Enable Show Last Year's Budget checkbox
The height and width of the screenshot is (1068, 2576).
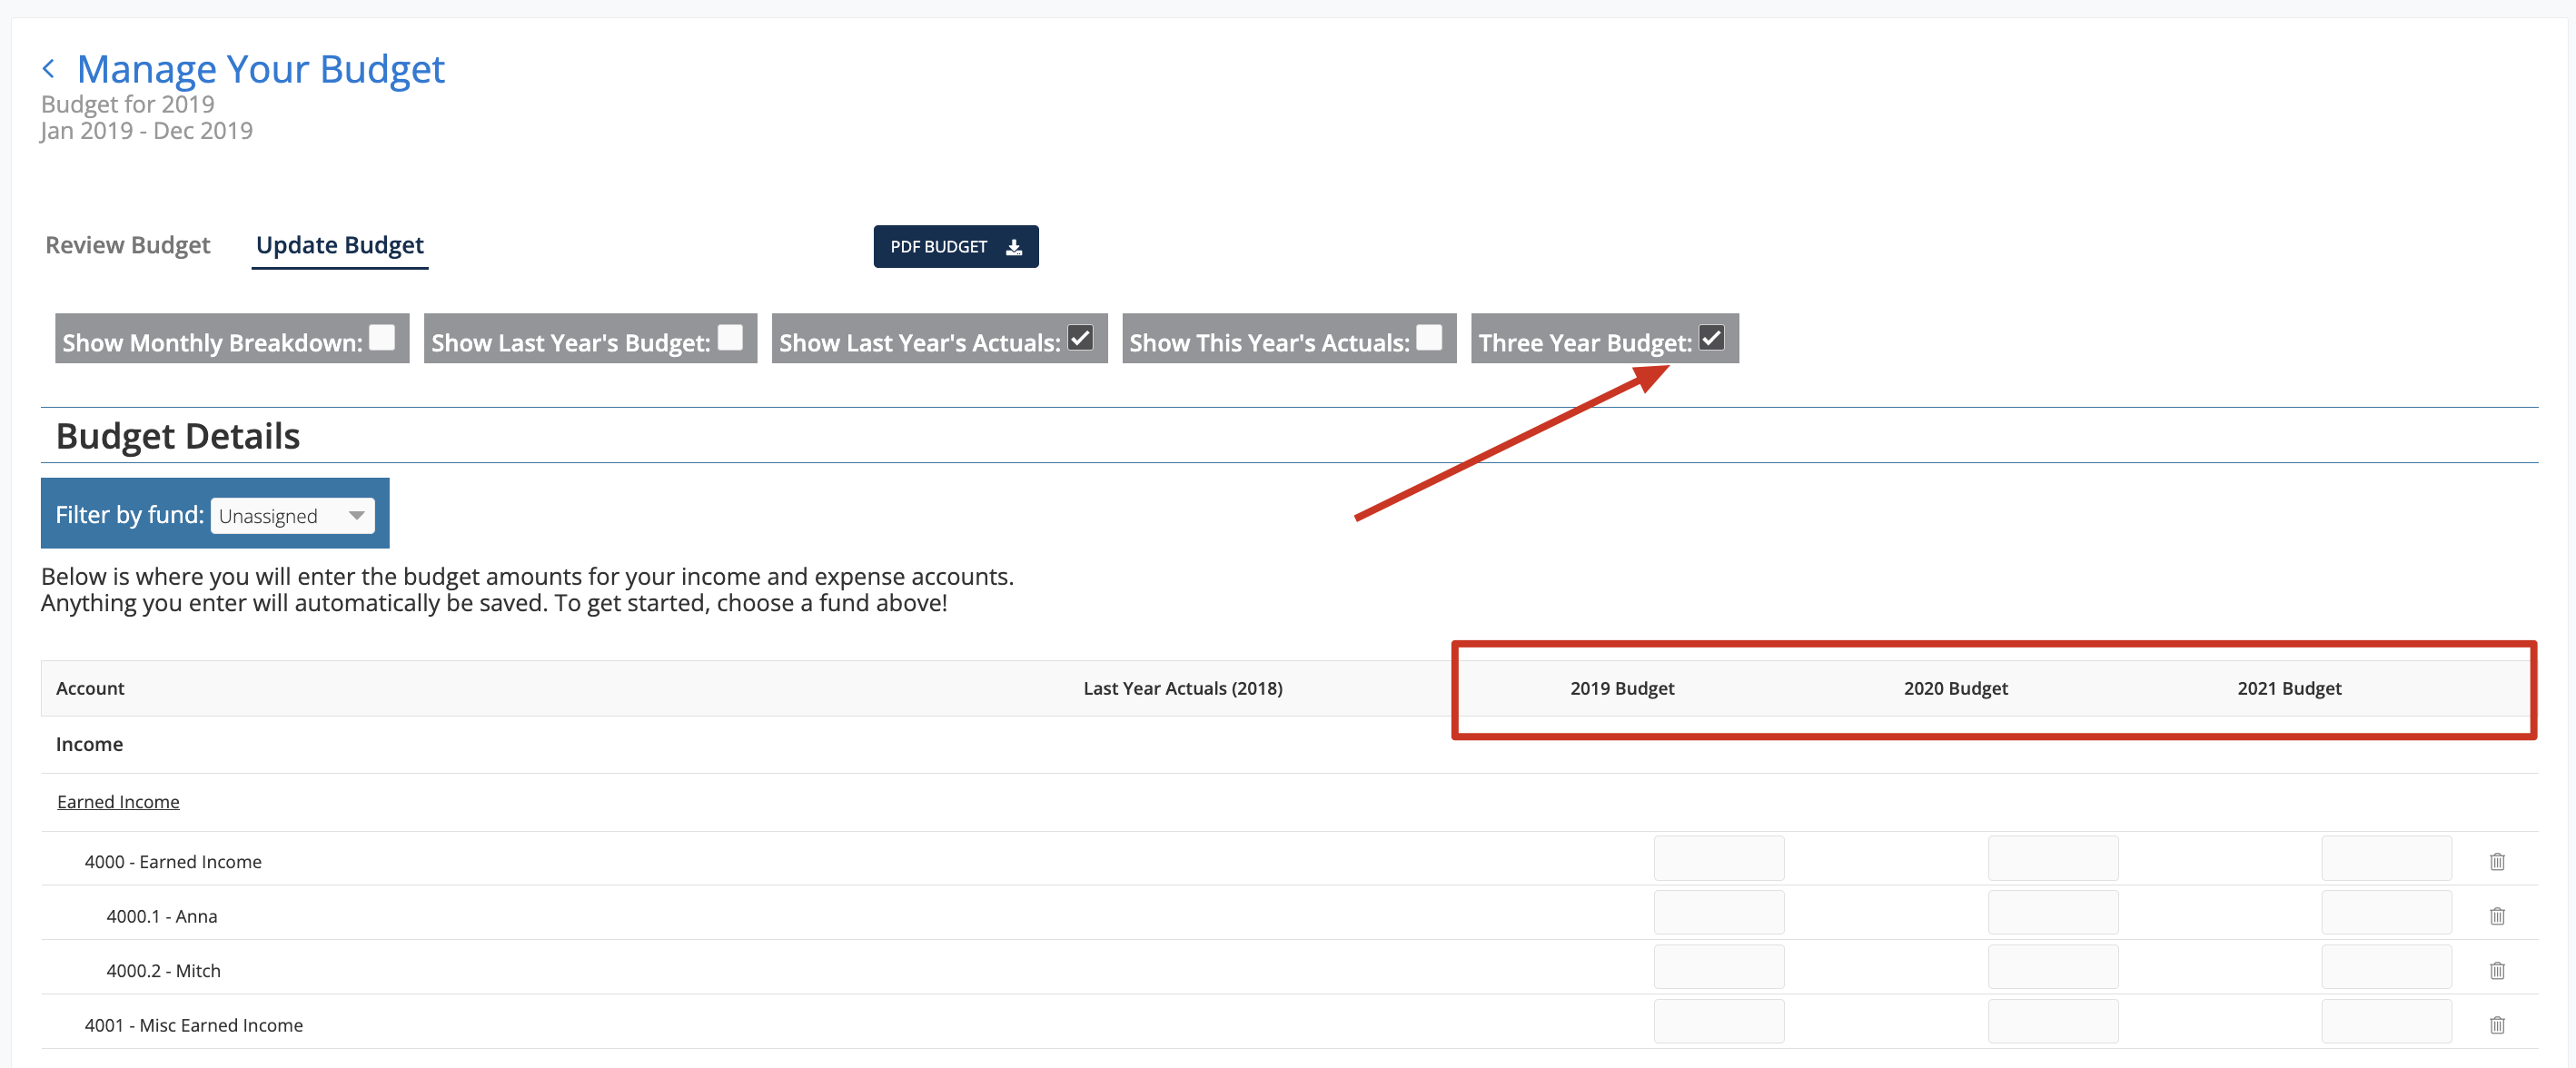click(730, 338)
